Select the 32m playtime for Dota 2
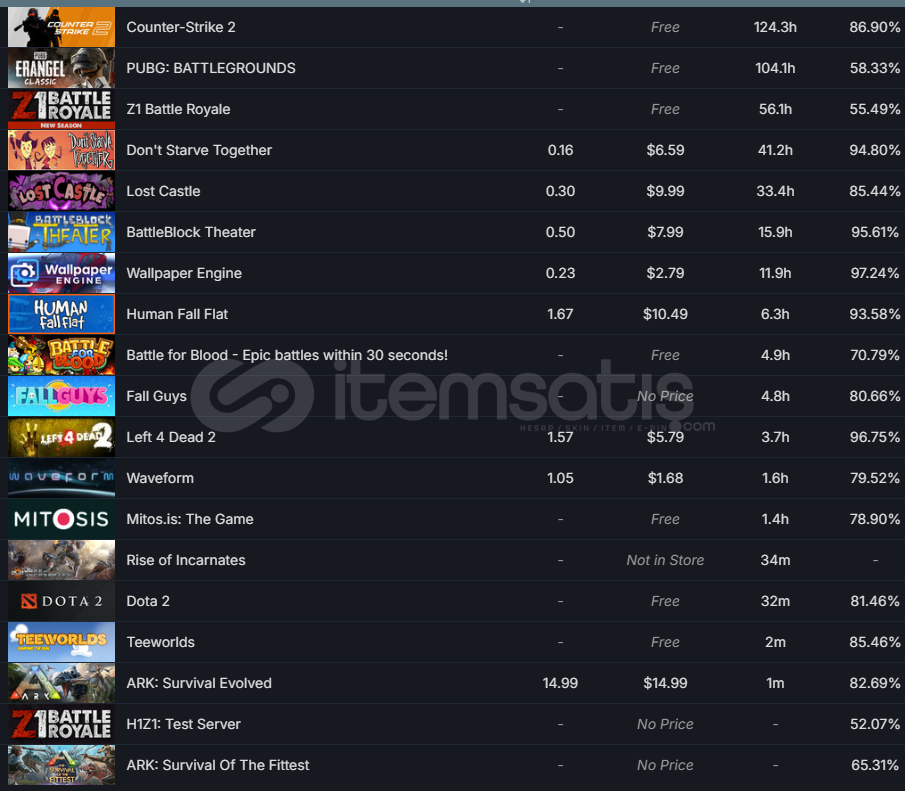 click(x=775, y=601)
